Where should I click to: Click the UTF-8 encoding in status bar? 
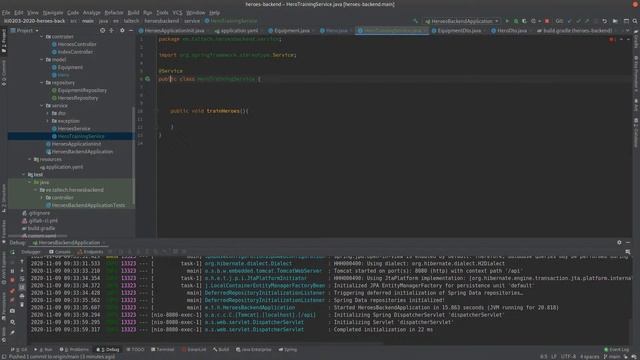pyautogui.click(x=568, y=356)
